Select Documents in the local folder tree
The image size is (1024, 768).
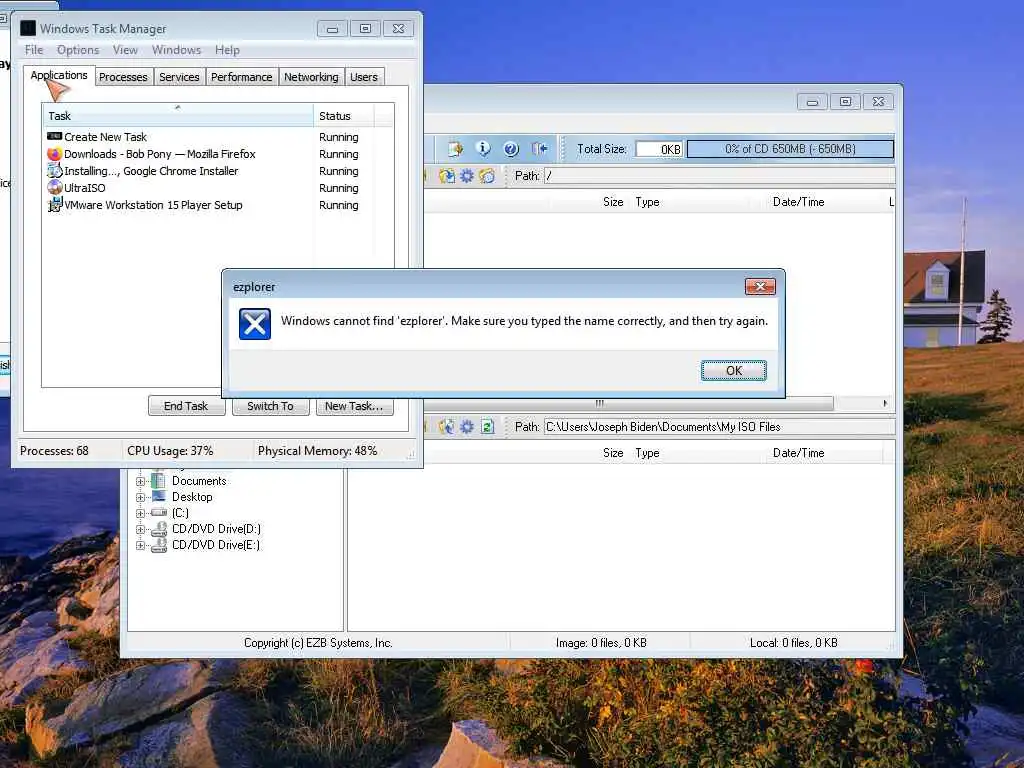(x=199, y=481)
